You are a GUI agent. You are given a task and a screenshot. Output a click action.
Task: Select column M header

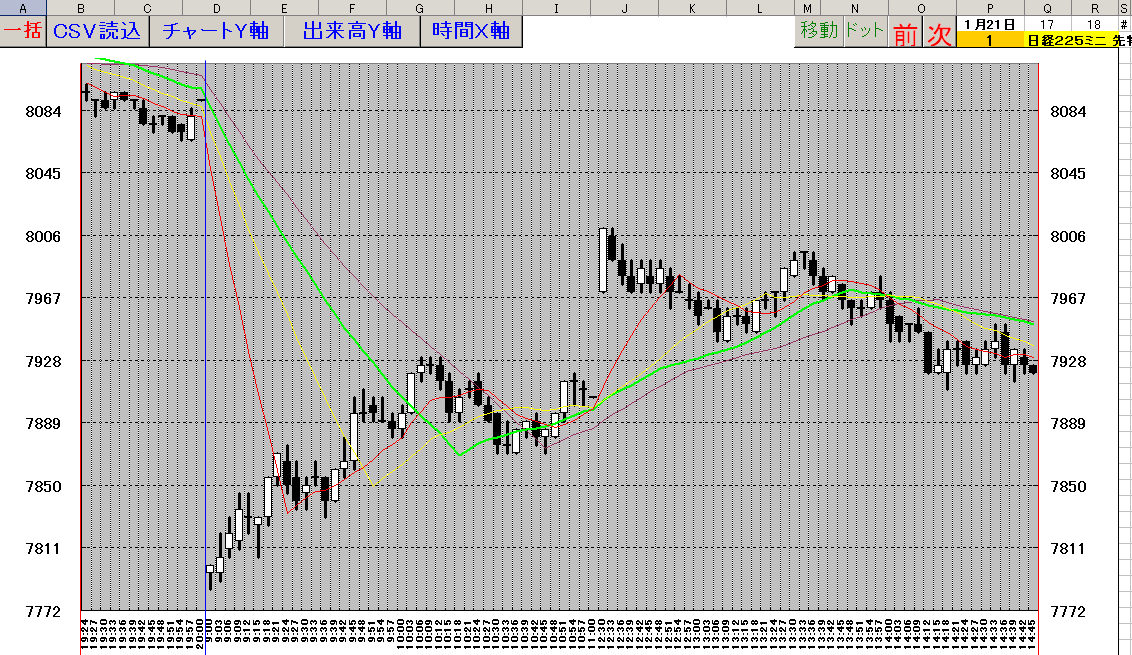[807, 8]
